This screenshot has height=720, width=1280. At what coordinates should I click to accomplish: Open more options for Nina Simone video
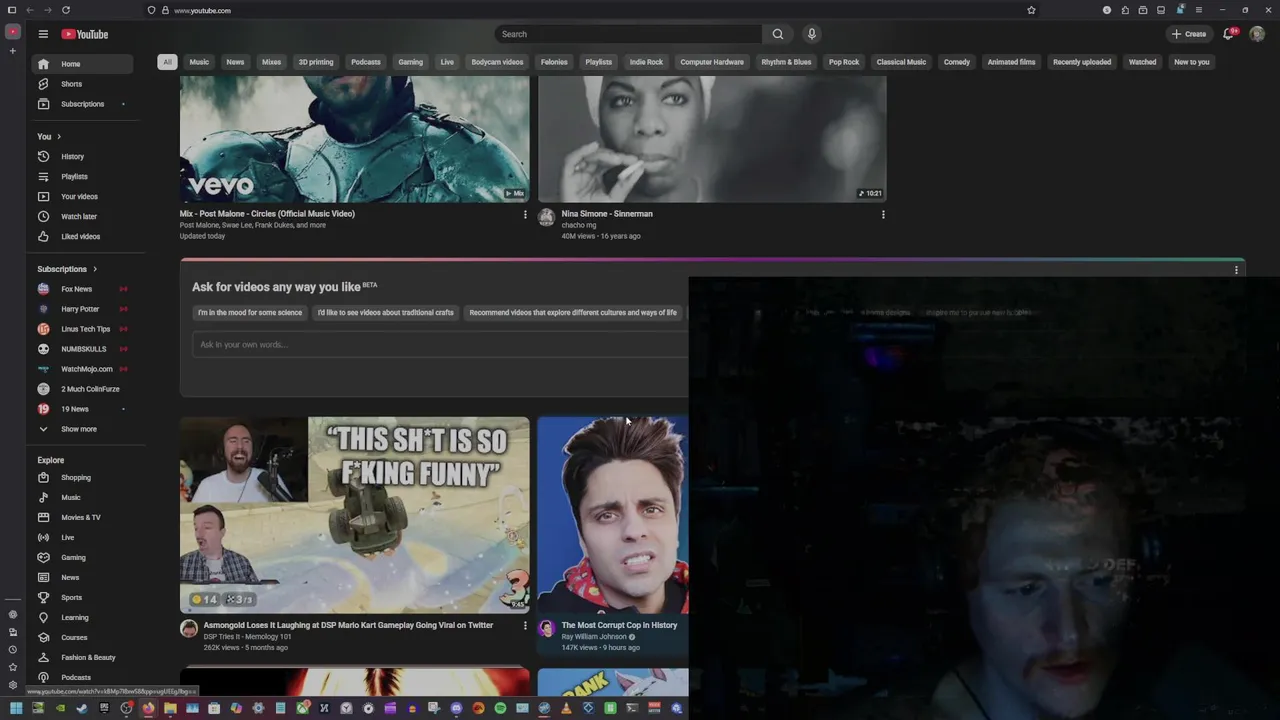[883, 214]
